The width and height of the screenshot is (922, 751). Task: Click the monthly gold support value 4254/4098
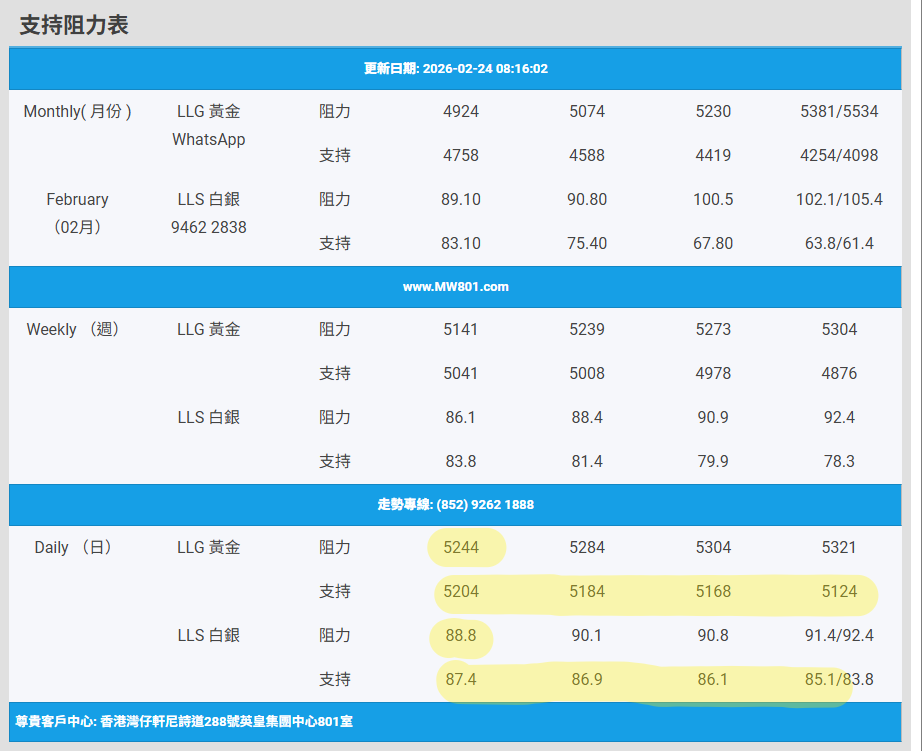click(839, 156)
